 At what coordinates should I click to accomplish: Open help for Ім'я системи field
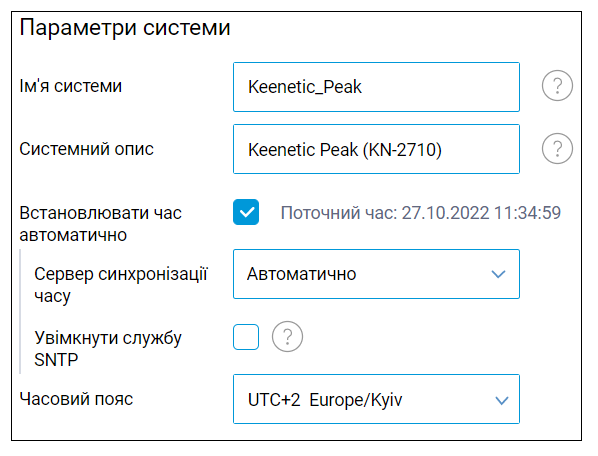coord(557,86)
